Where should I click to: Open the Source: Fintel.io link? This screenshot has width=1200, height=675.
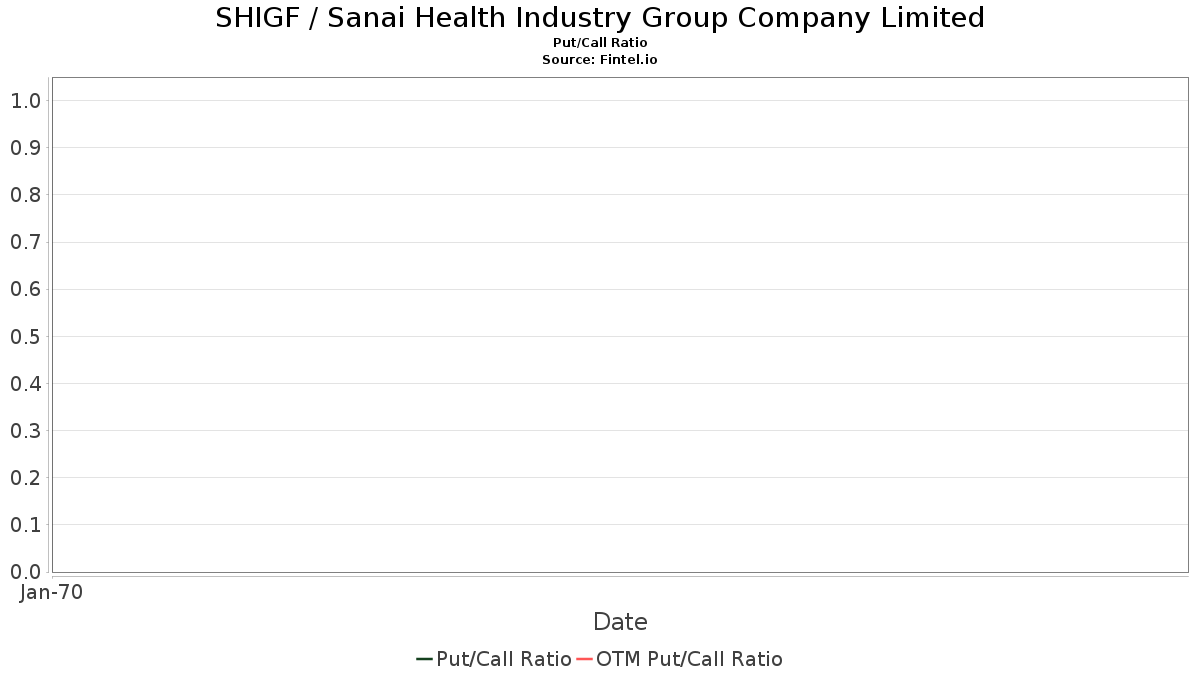[600, 60]
